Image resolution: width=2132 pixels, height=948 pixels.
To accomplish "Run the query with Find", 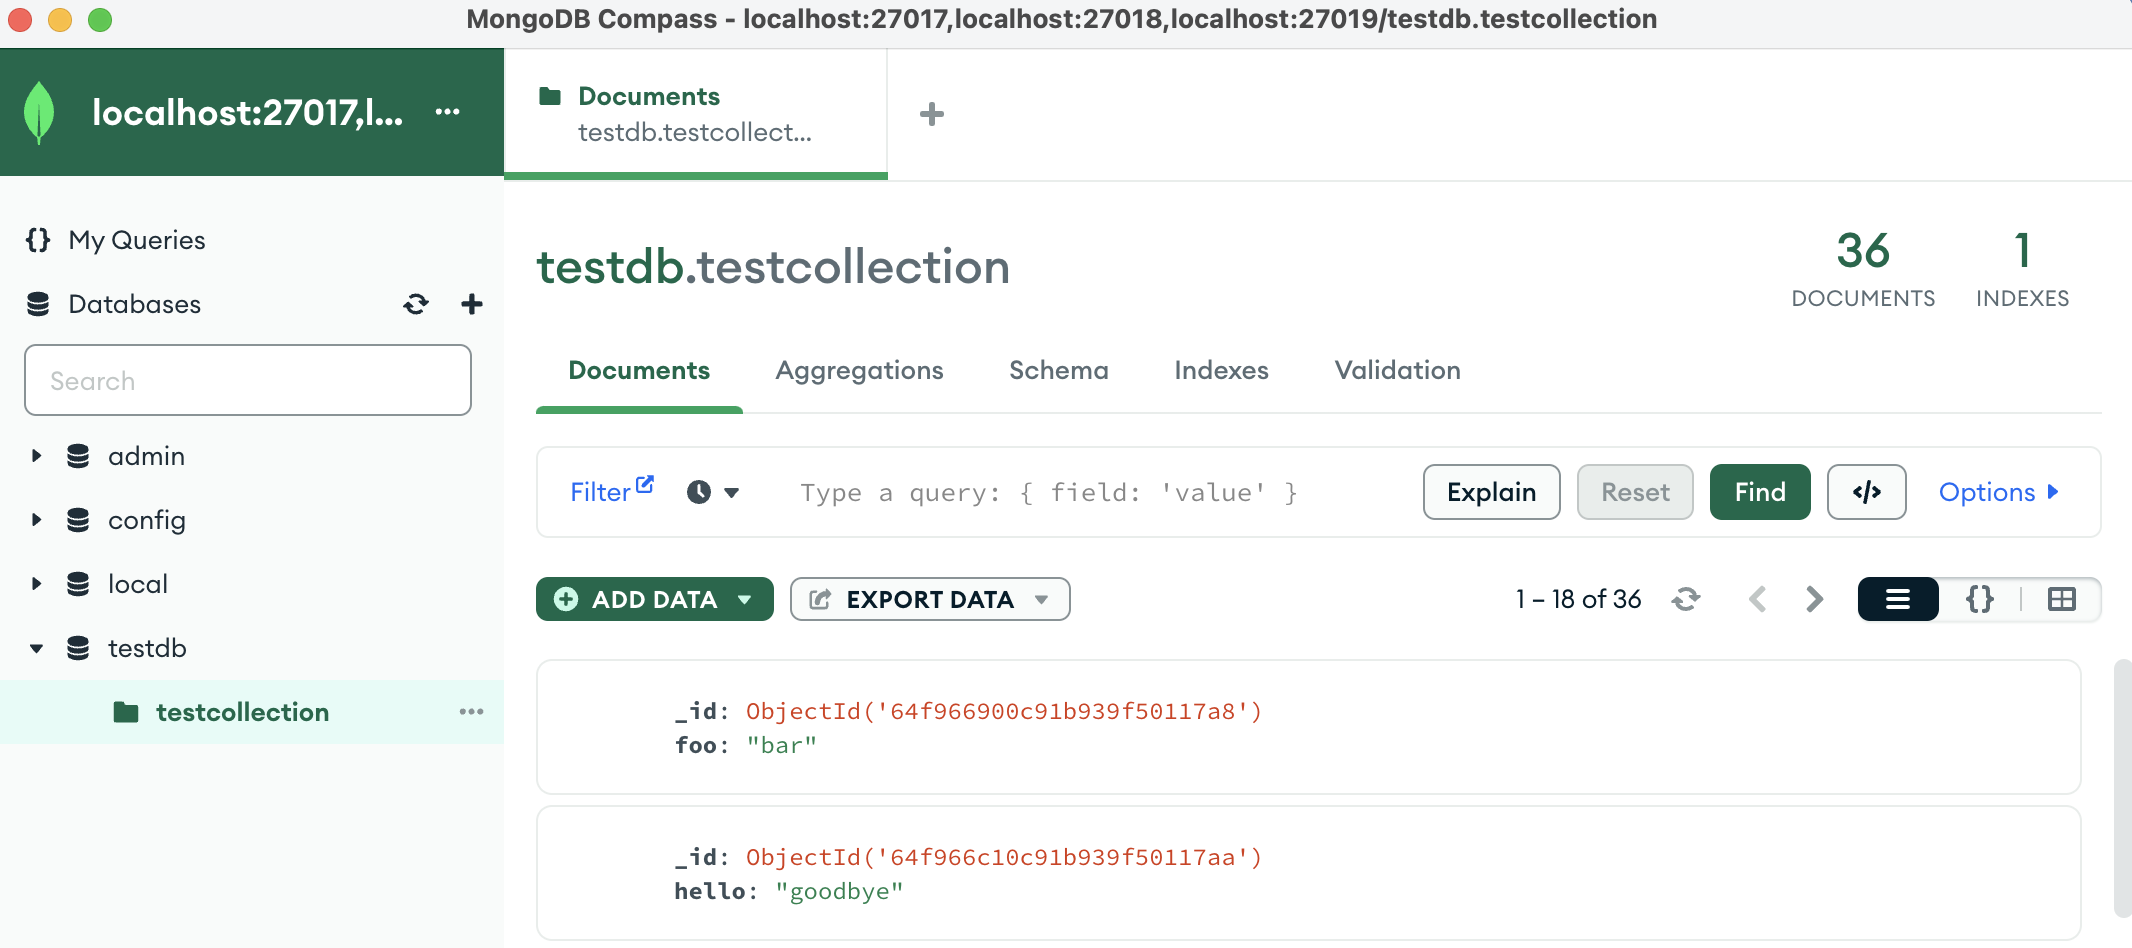I will click(x=1760, y=492).
